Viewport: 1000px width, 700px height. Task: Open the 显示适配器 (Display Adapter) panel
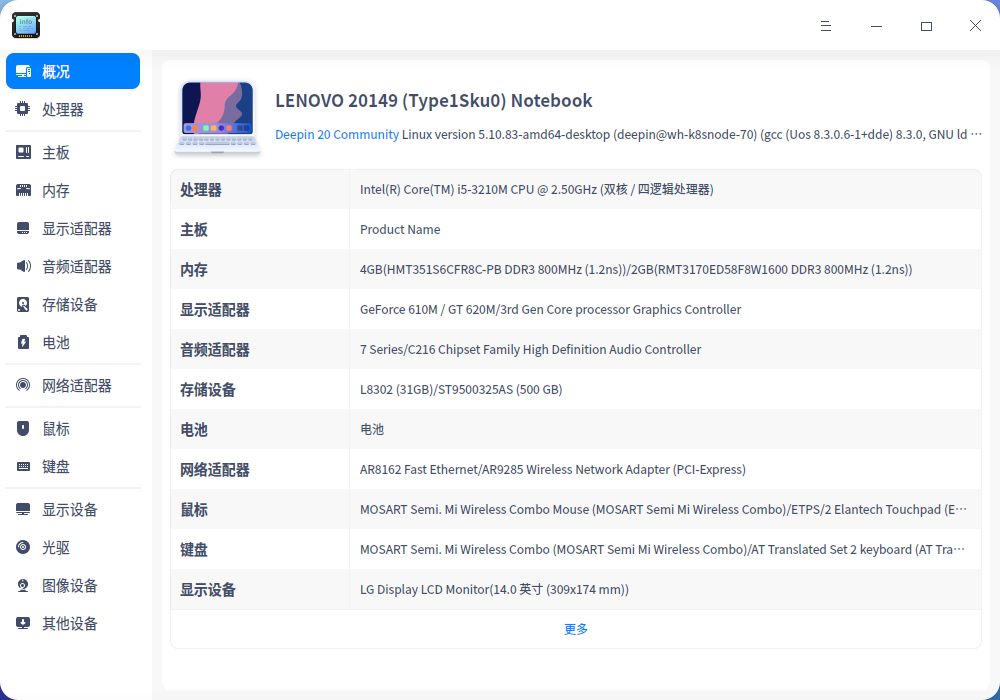[x=60, y=228]
